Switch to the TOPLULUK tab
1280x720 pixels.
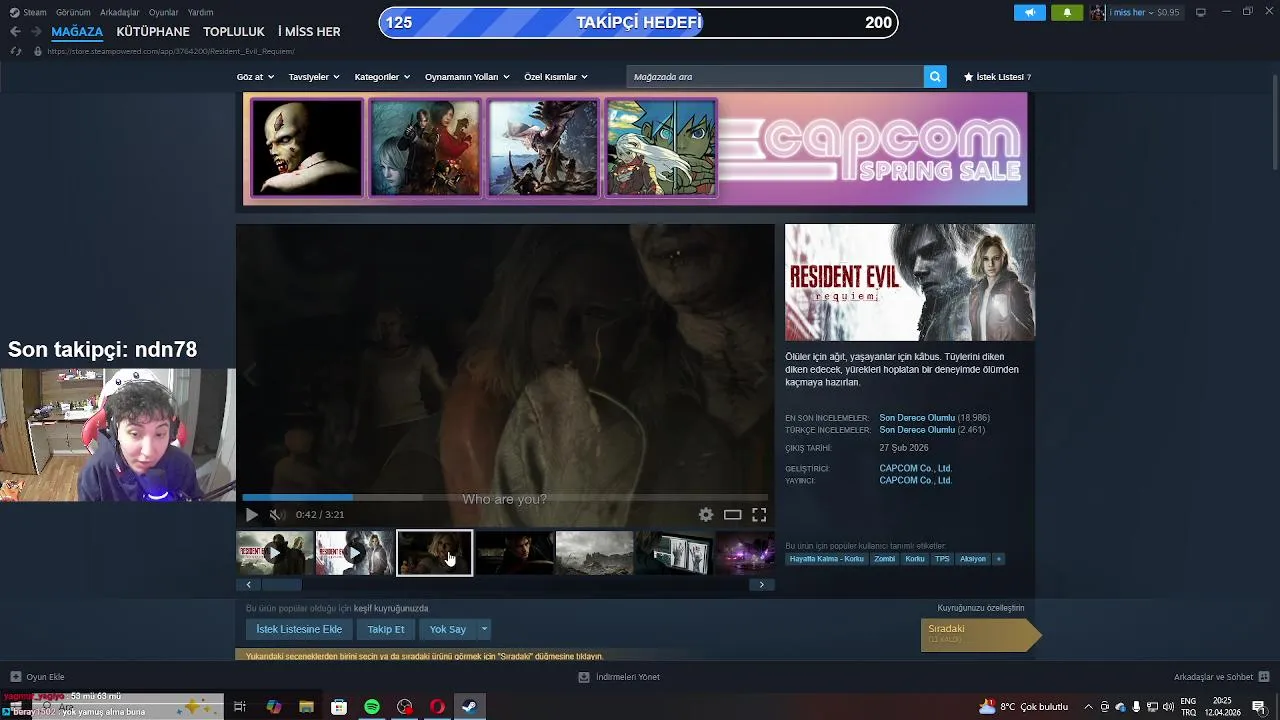[234, 32]
